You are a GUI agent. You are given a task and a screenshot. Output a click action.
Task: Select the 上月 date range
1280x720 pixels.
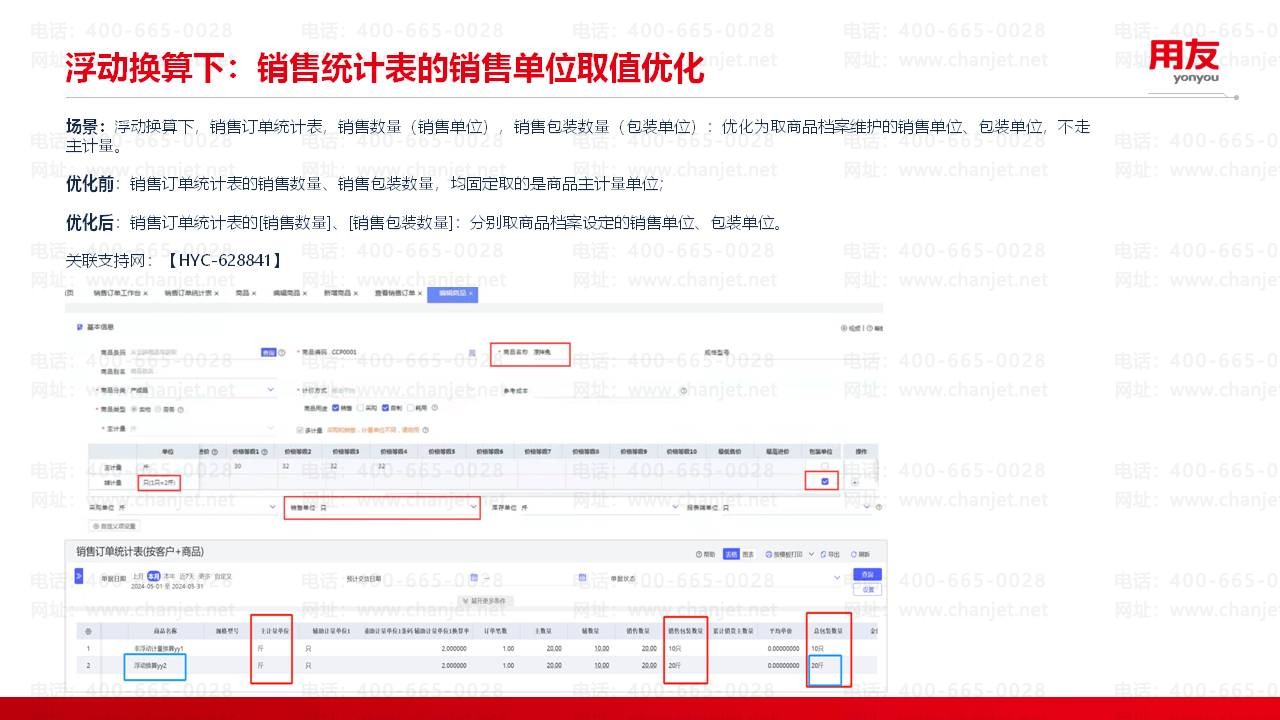point(138,576)
